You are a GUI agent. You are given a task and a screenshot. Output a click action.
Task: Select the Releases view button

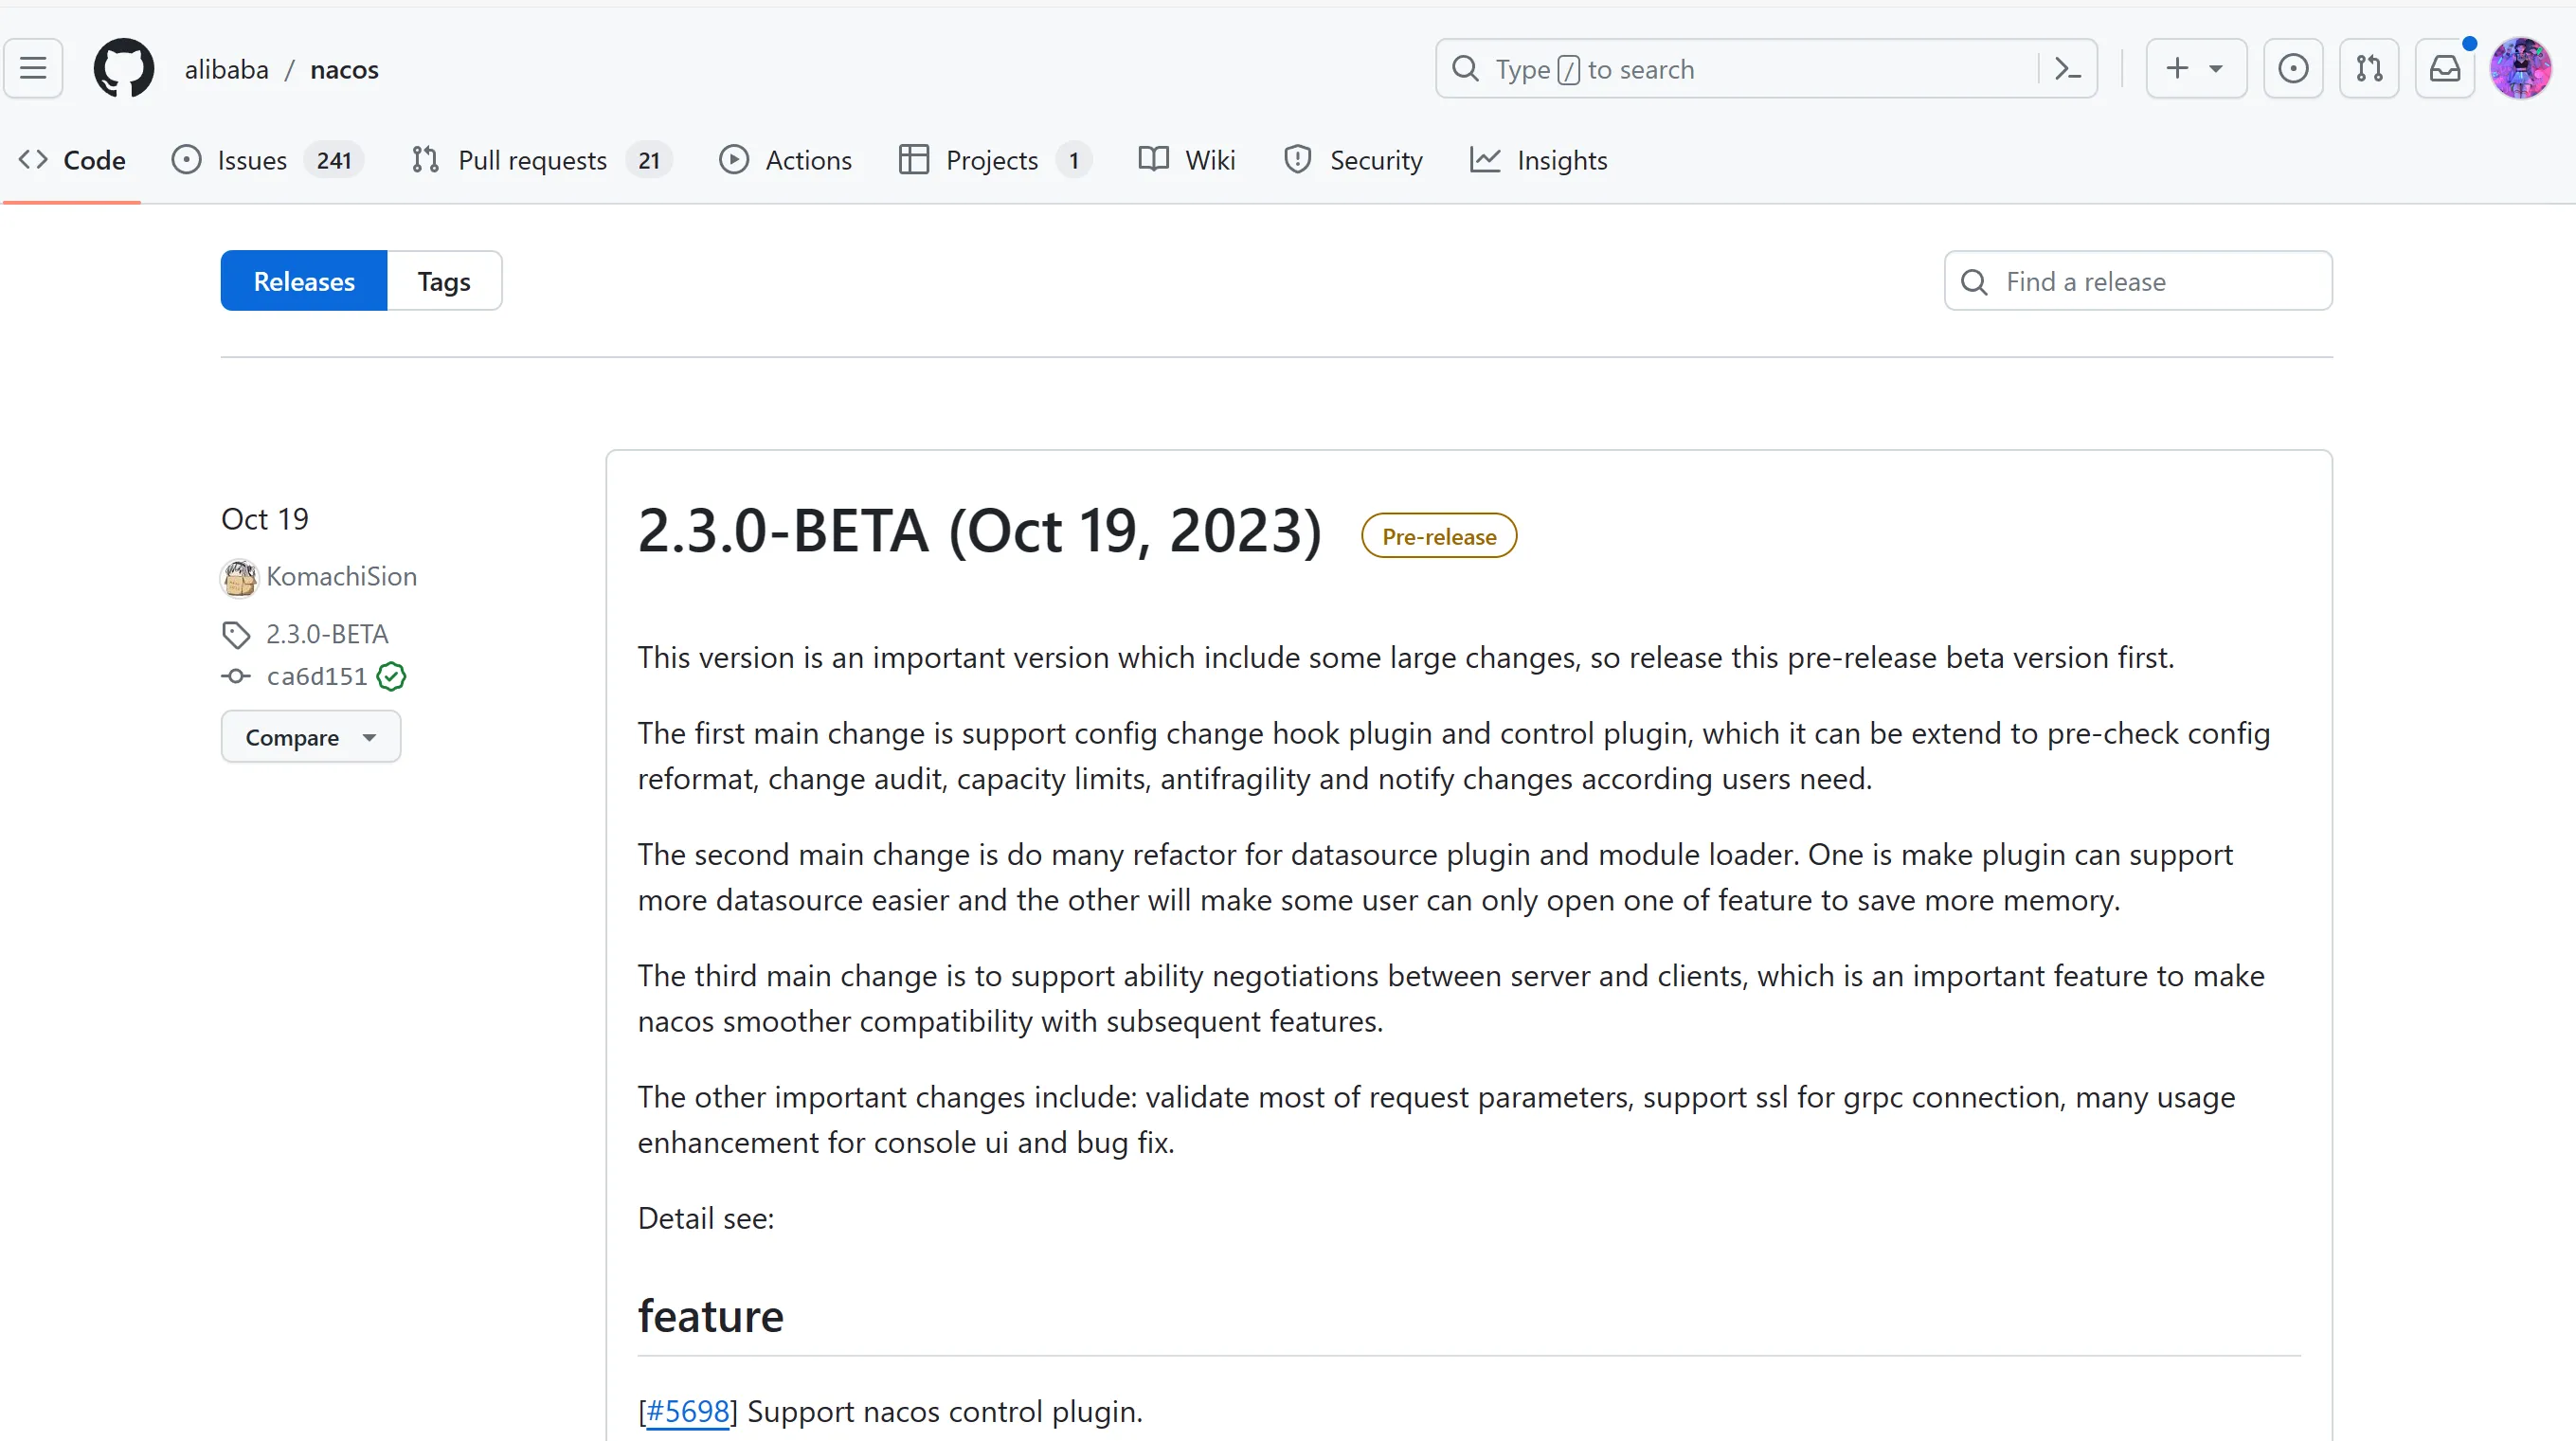pyautogui.click(x=304, y=281)
